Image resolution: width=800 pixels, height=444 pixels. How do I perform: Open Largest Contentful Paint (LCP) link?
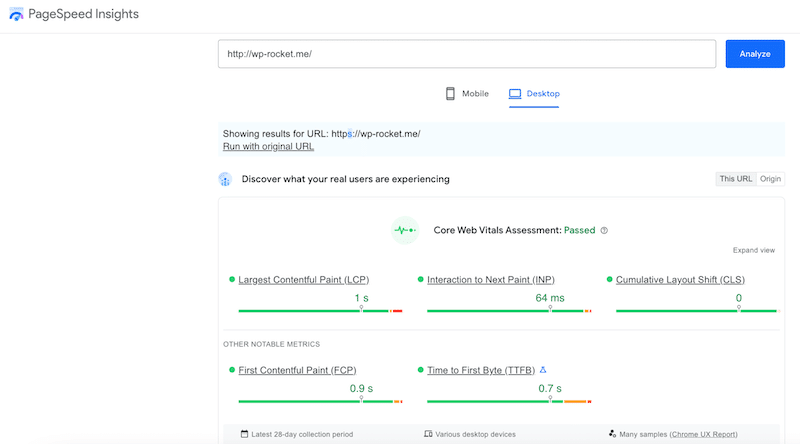(304, 280)
